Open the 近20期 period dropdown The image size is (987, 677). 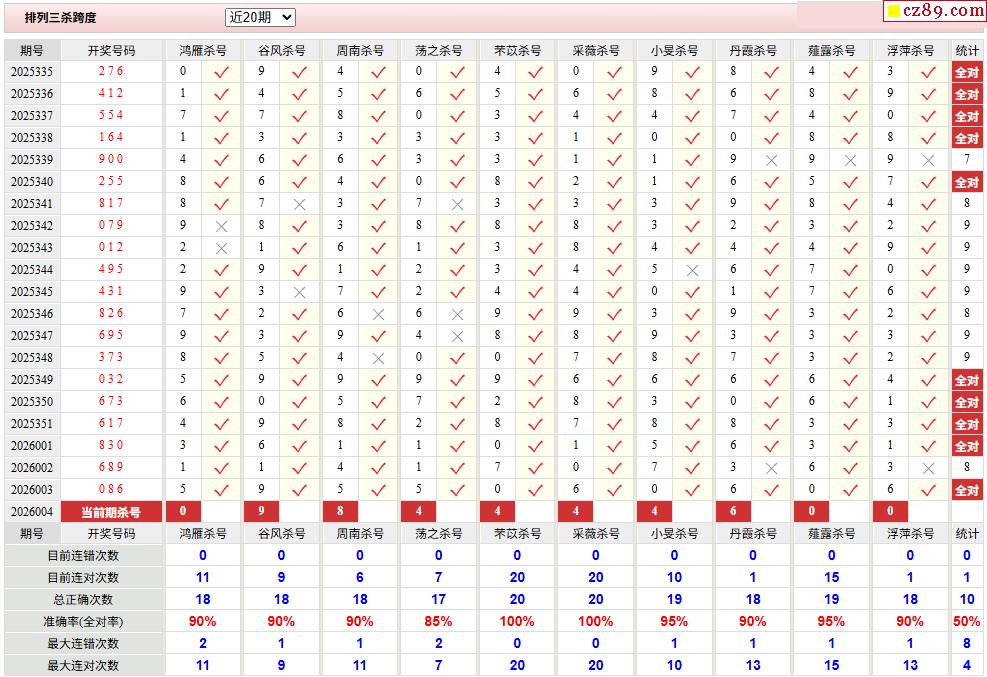(260, 17)
